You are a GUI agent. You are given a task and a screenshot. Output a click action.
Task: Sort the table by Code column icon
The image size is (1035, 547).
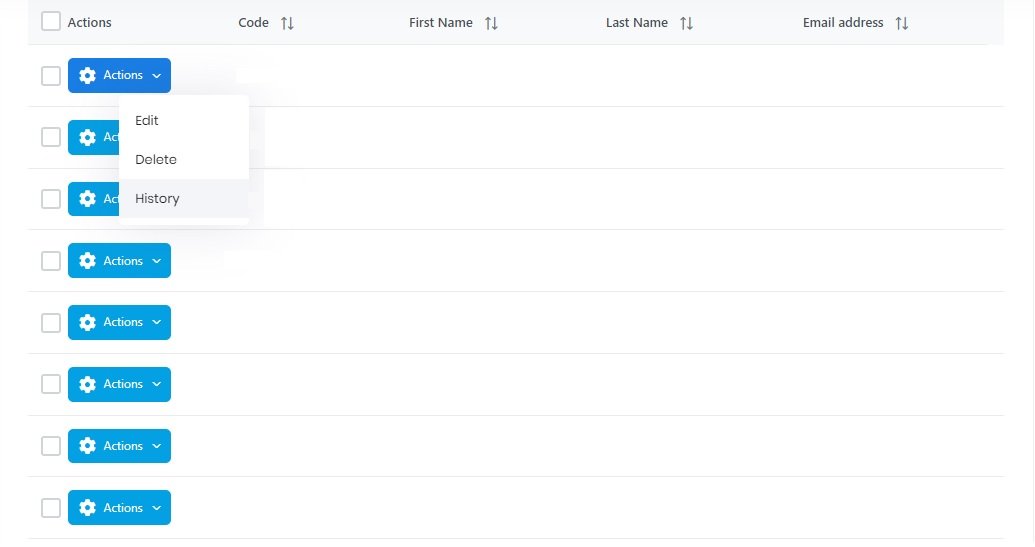(287, 23)
